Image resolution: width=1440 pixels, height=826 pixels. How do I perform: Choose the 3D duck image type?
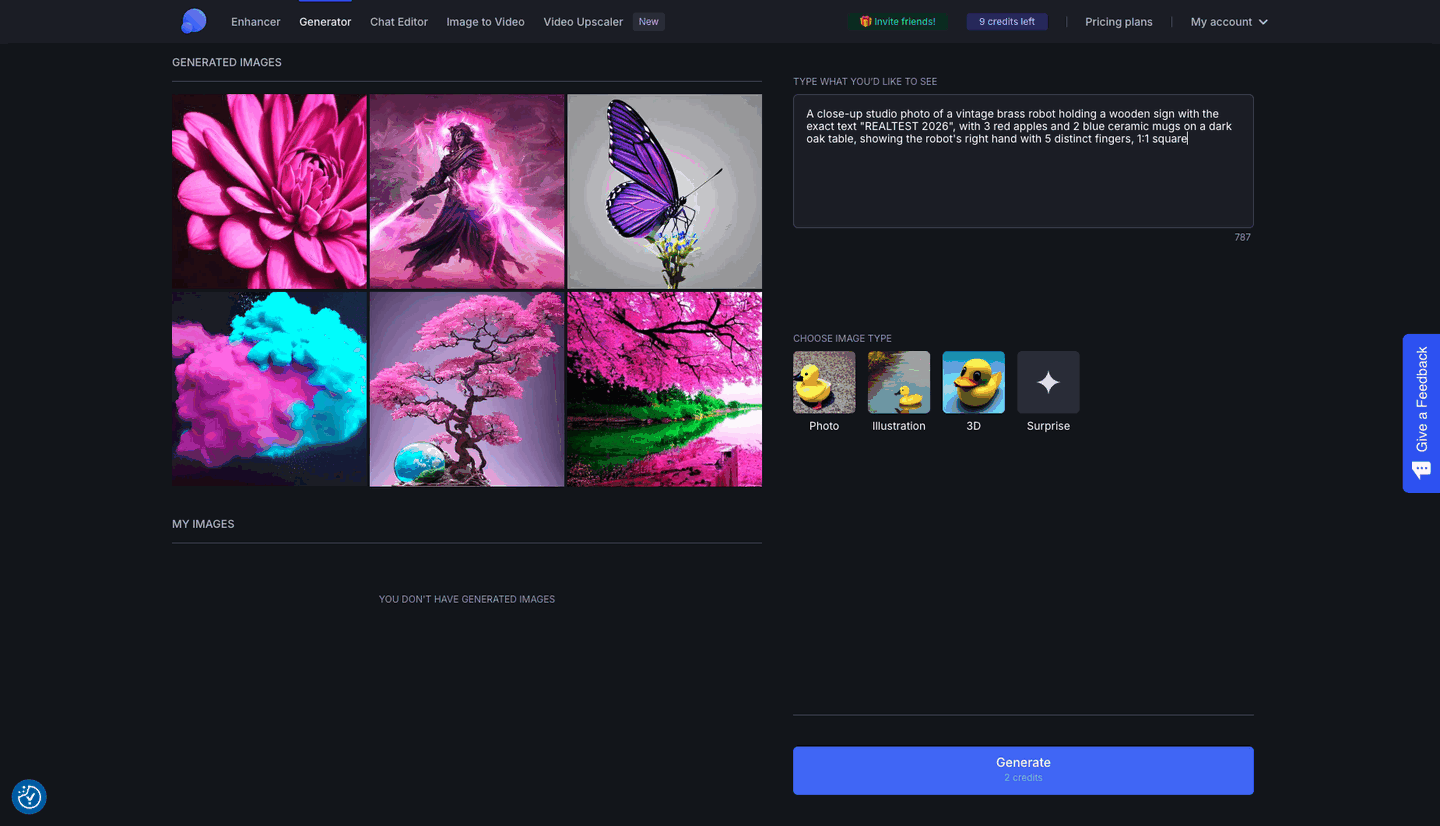973,382
